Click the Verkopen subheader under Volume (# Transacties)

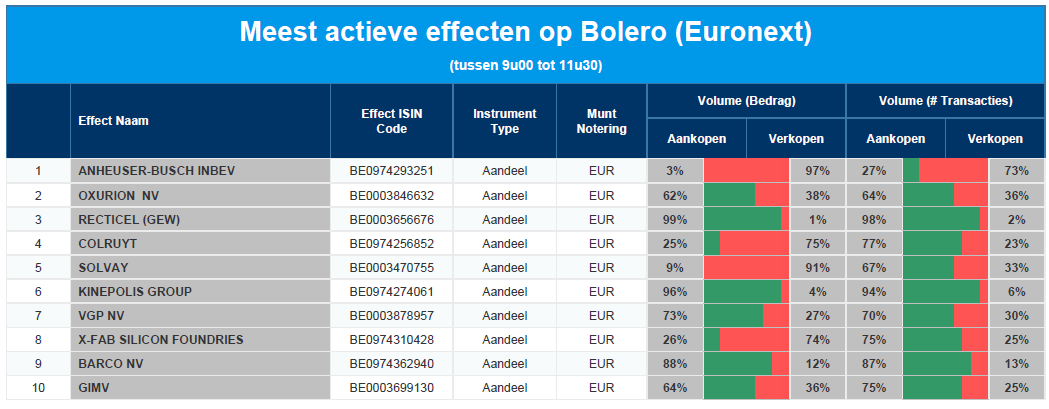pos(995,139)
